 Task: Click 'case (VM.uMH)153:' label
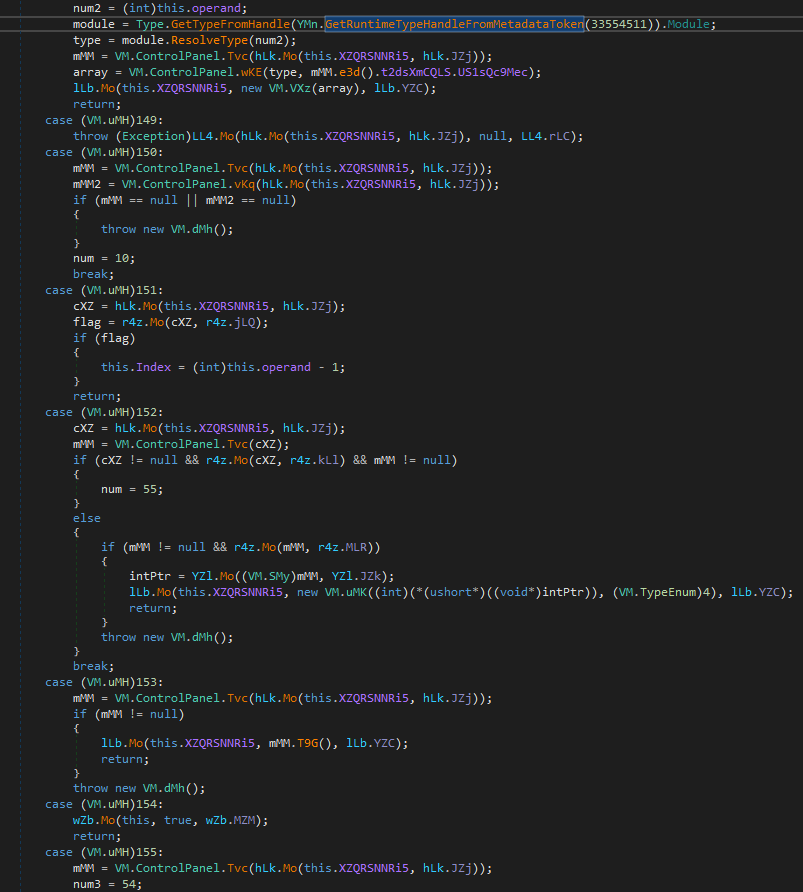click(104, 682)
